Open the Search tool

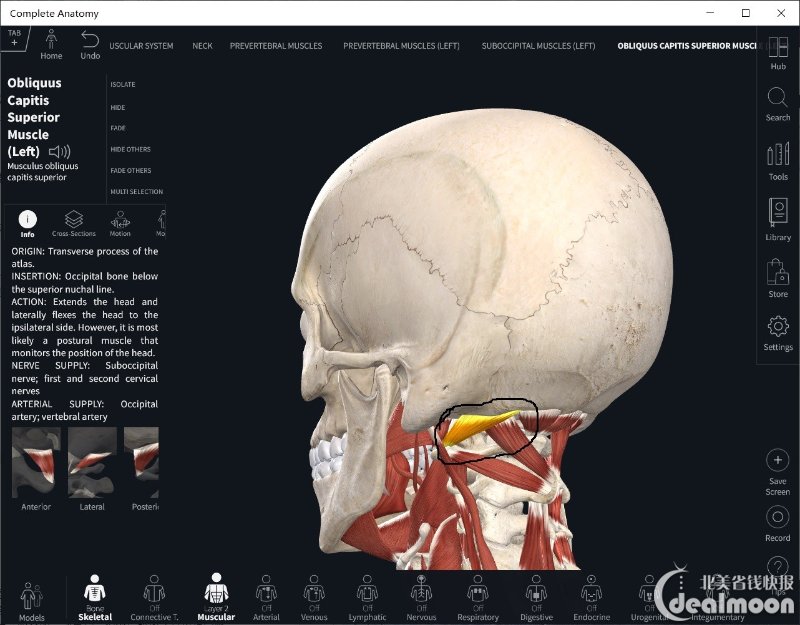tap(778, 104)
